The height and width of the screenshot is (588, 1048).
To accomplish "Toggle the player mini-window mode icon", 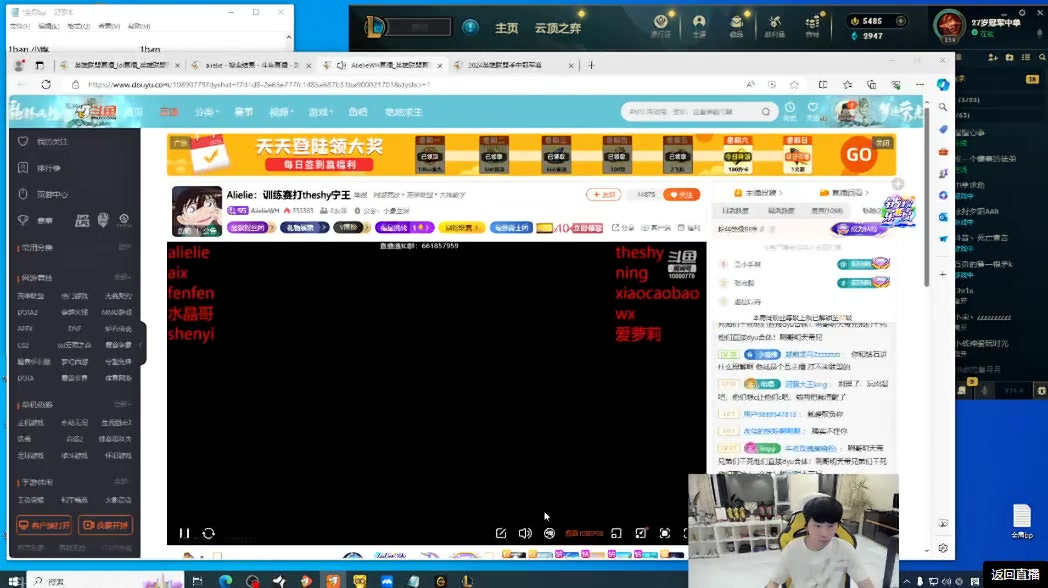I will pyautogui.click(x=616, y=533).
